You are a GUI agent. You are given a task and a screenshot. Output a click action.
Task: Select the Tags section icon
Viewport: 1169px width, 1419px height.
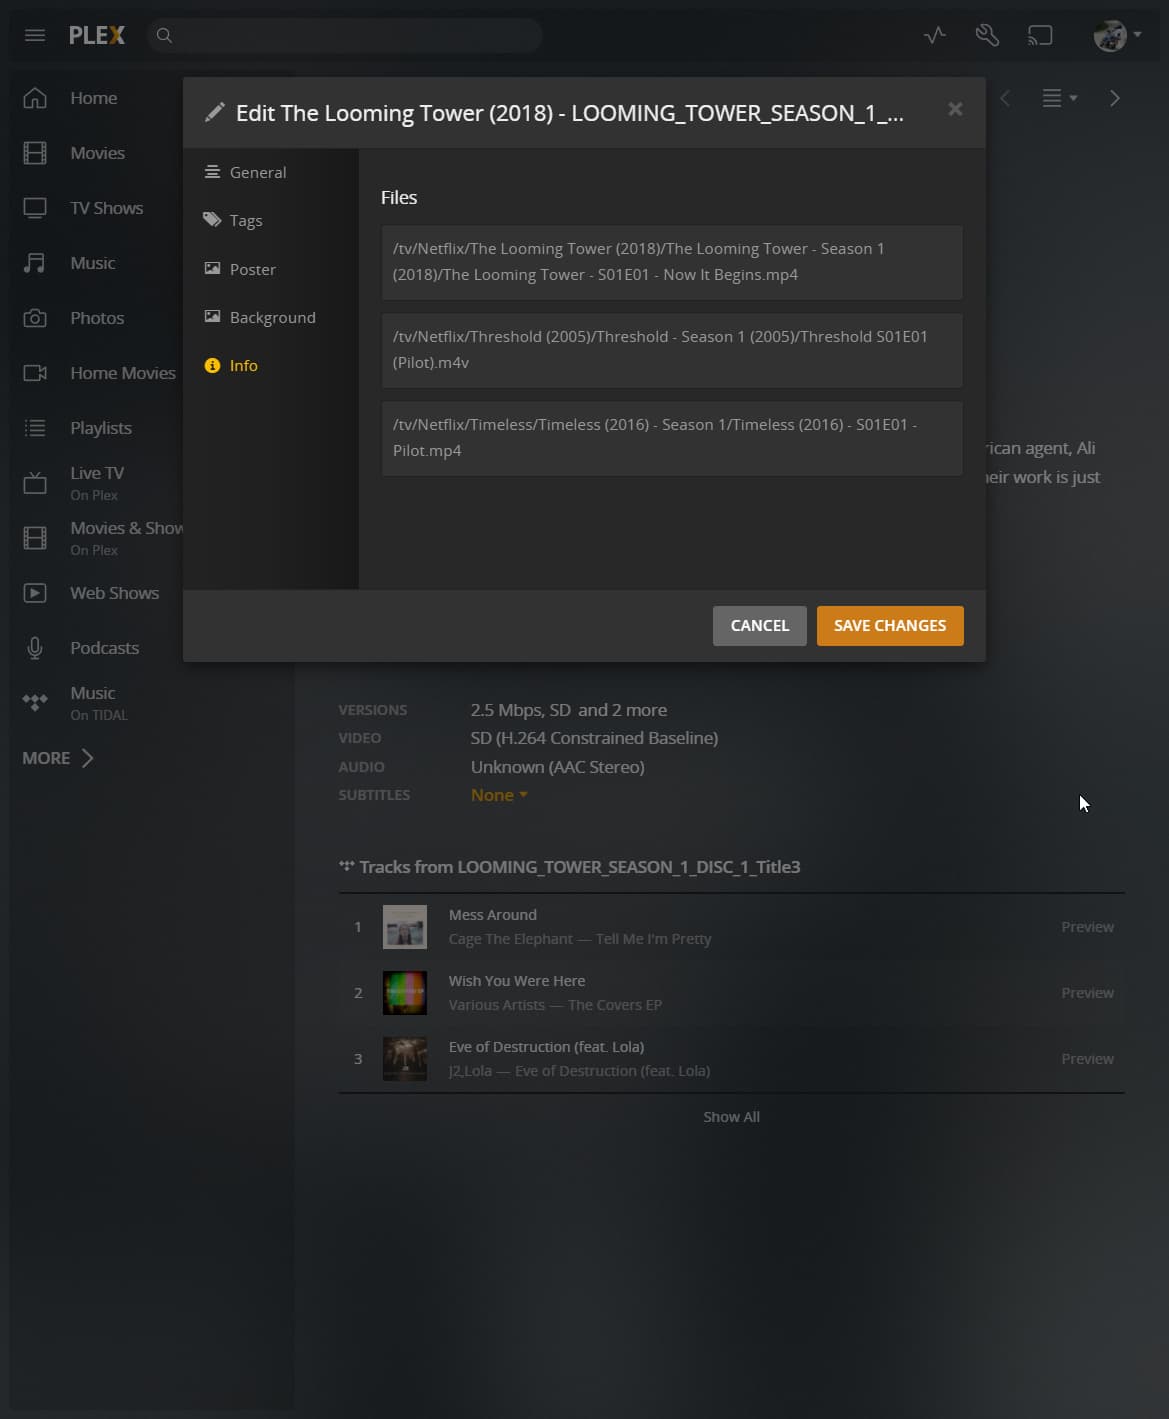point(211,220)
